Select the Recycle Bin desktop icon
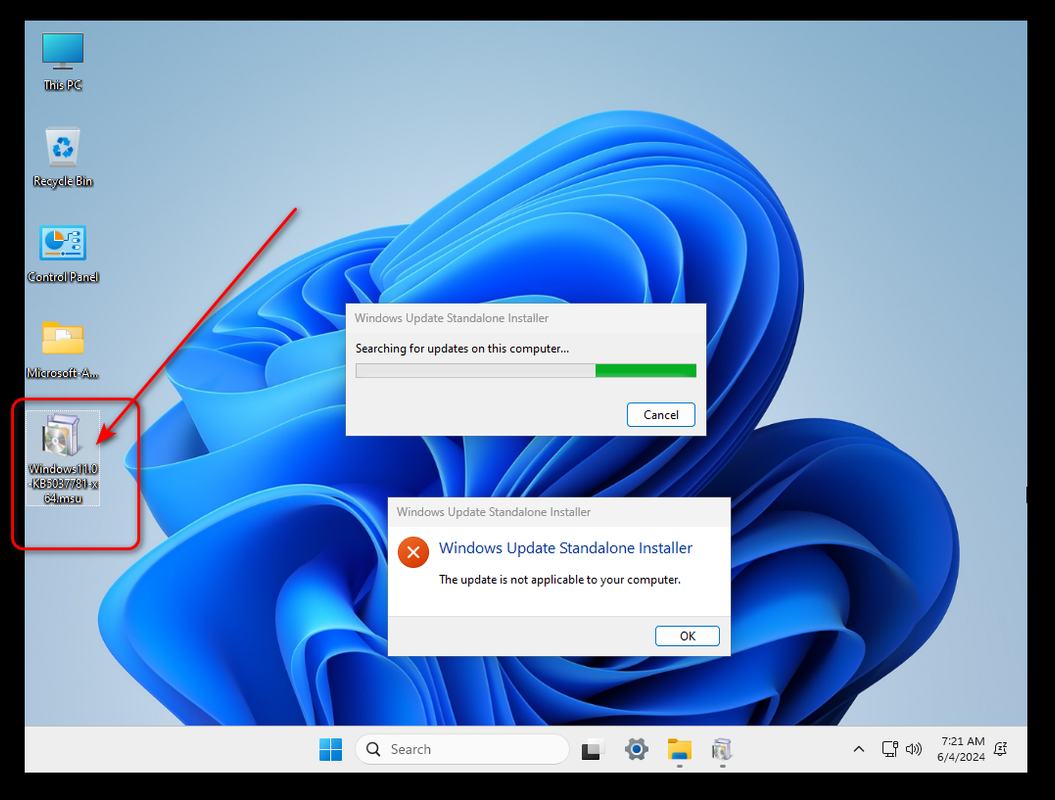The height and width of the screenshot is (800, 1055). [63, 157]
